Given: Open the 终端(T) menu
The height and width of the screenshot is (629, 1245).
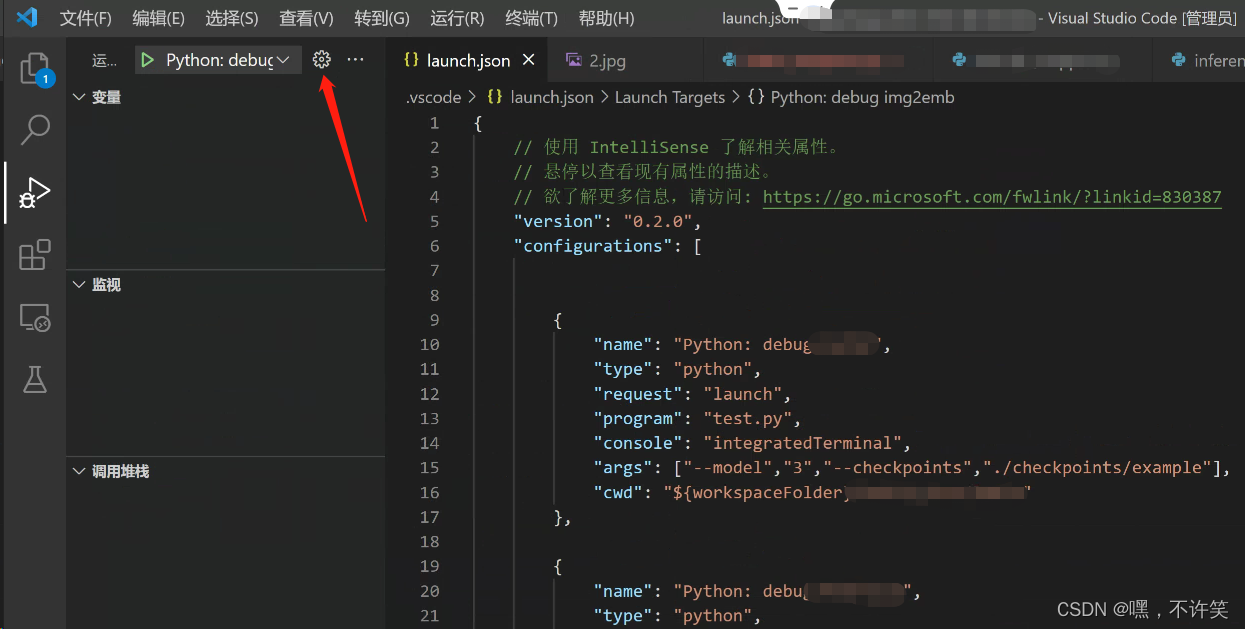Looking at the screenshot, I should click(531, 18).
